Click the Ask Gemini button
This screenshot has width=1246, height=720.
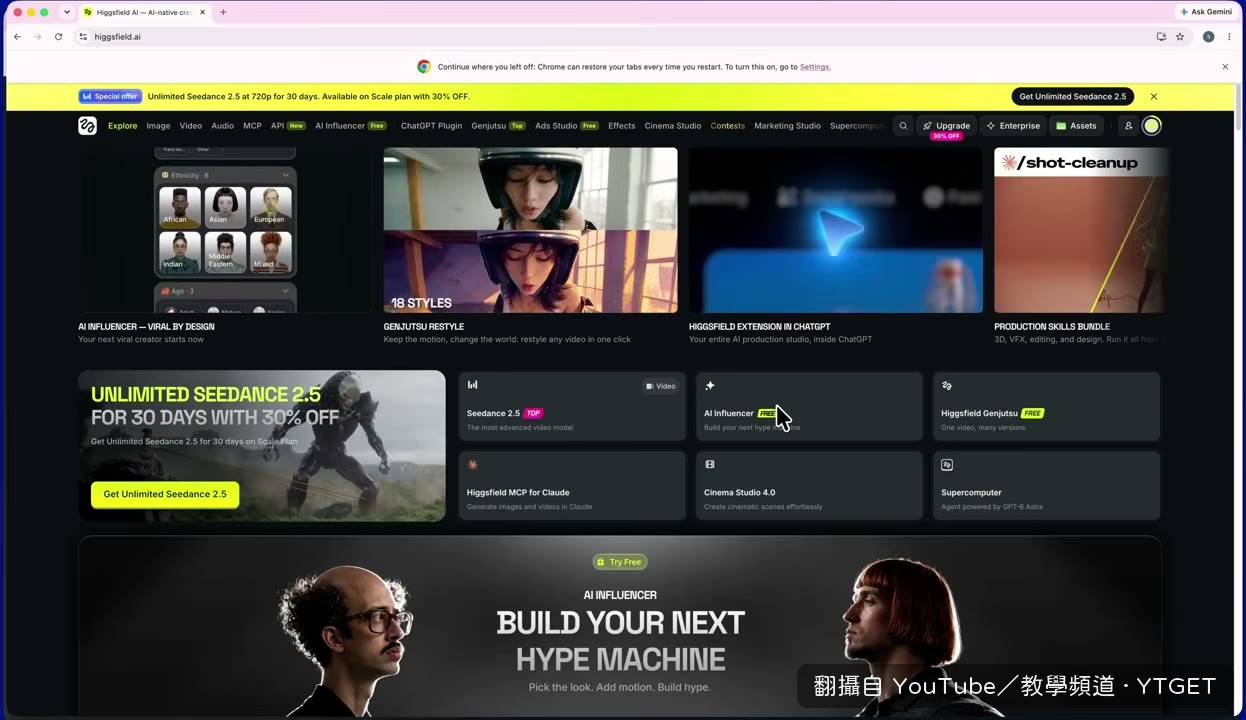1206,12
